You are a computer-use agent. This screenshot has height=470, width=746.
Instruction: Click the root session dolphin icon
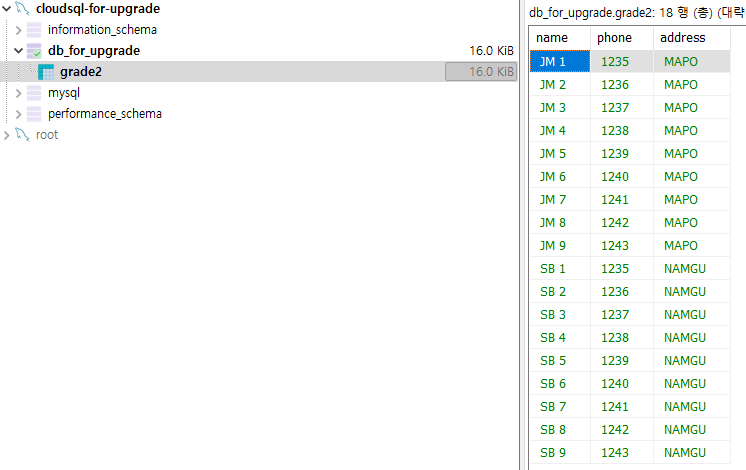22,135
